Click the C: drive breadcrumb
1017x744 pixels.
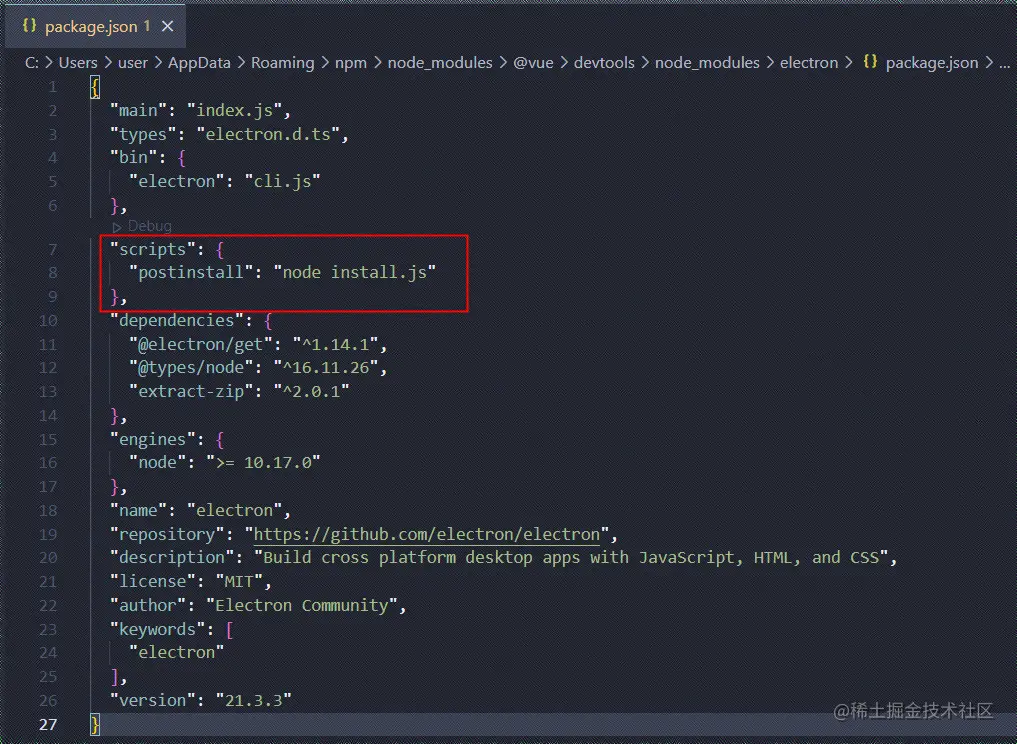tap(32, 62)
